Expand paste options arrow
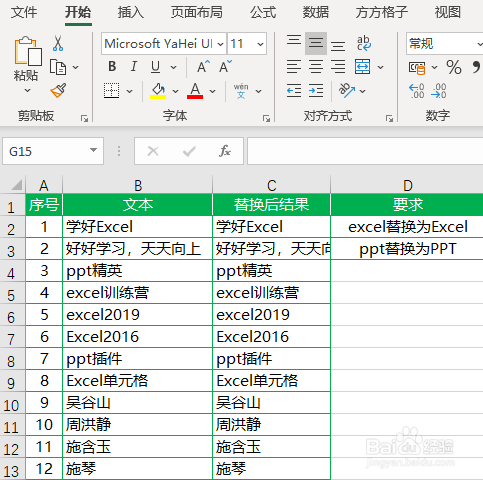Screen dimensions: 483x480 [x=27, y=90]
